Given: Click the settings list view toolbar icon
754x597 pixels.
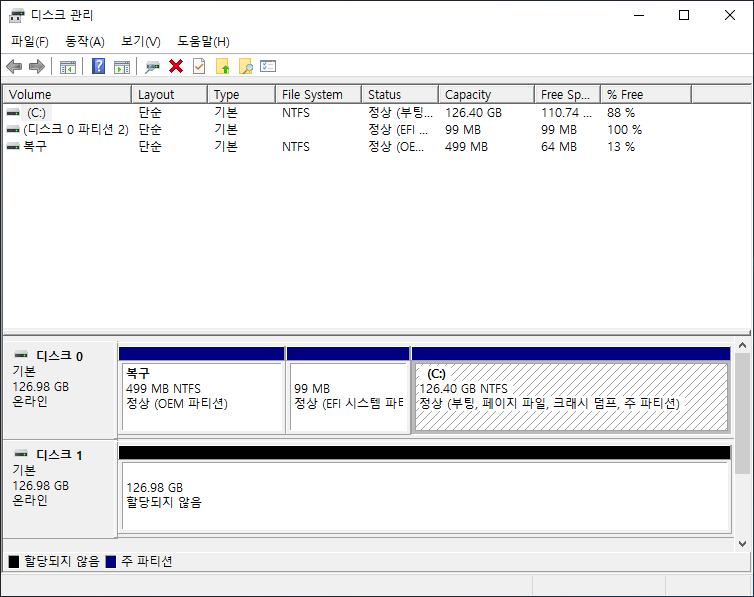Looking at the screenshot, I should click(x=268, y=66).
